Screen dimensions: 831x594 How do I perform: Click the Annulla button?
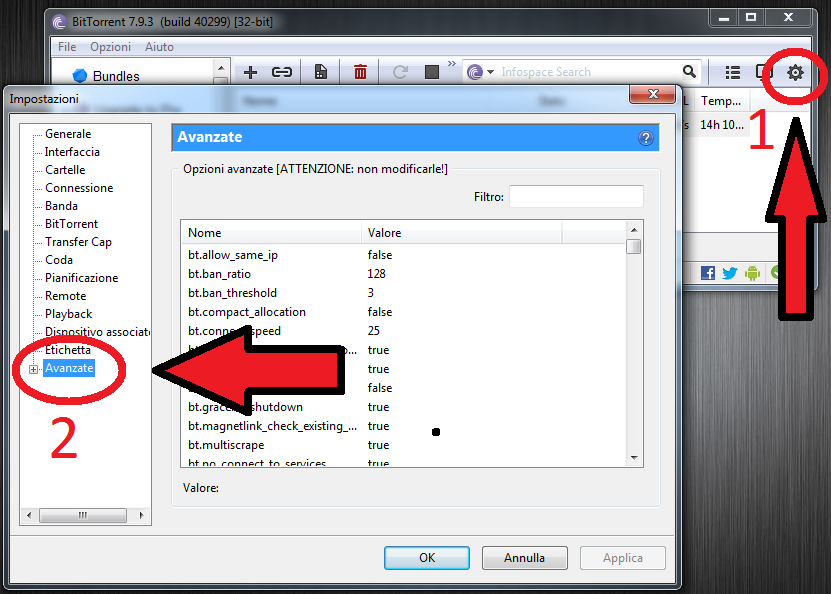pos(524,558)
